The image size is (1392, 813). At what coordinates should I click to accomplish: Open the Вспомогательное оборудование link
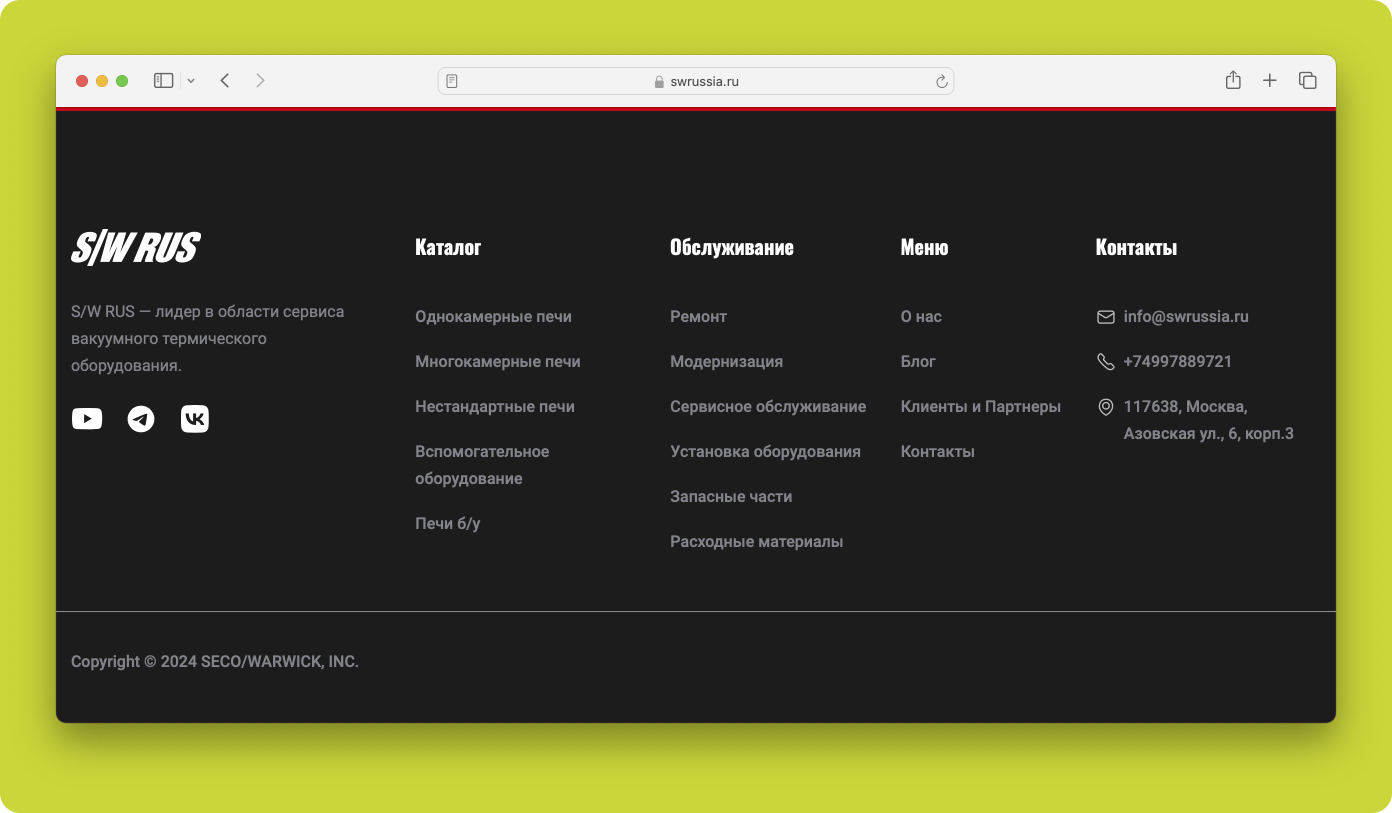tap(482, 465)
